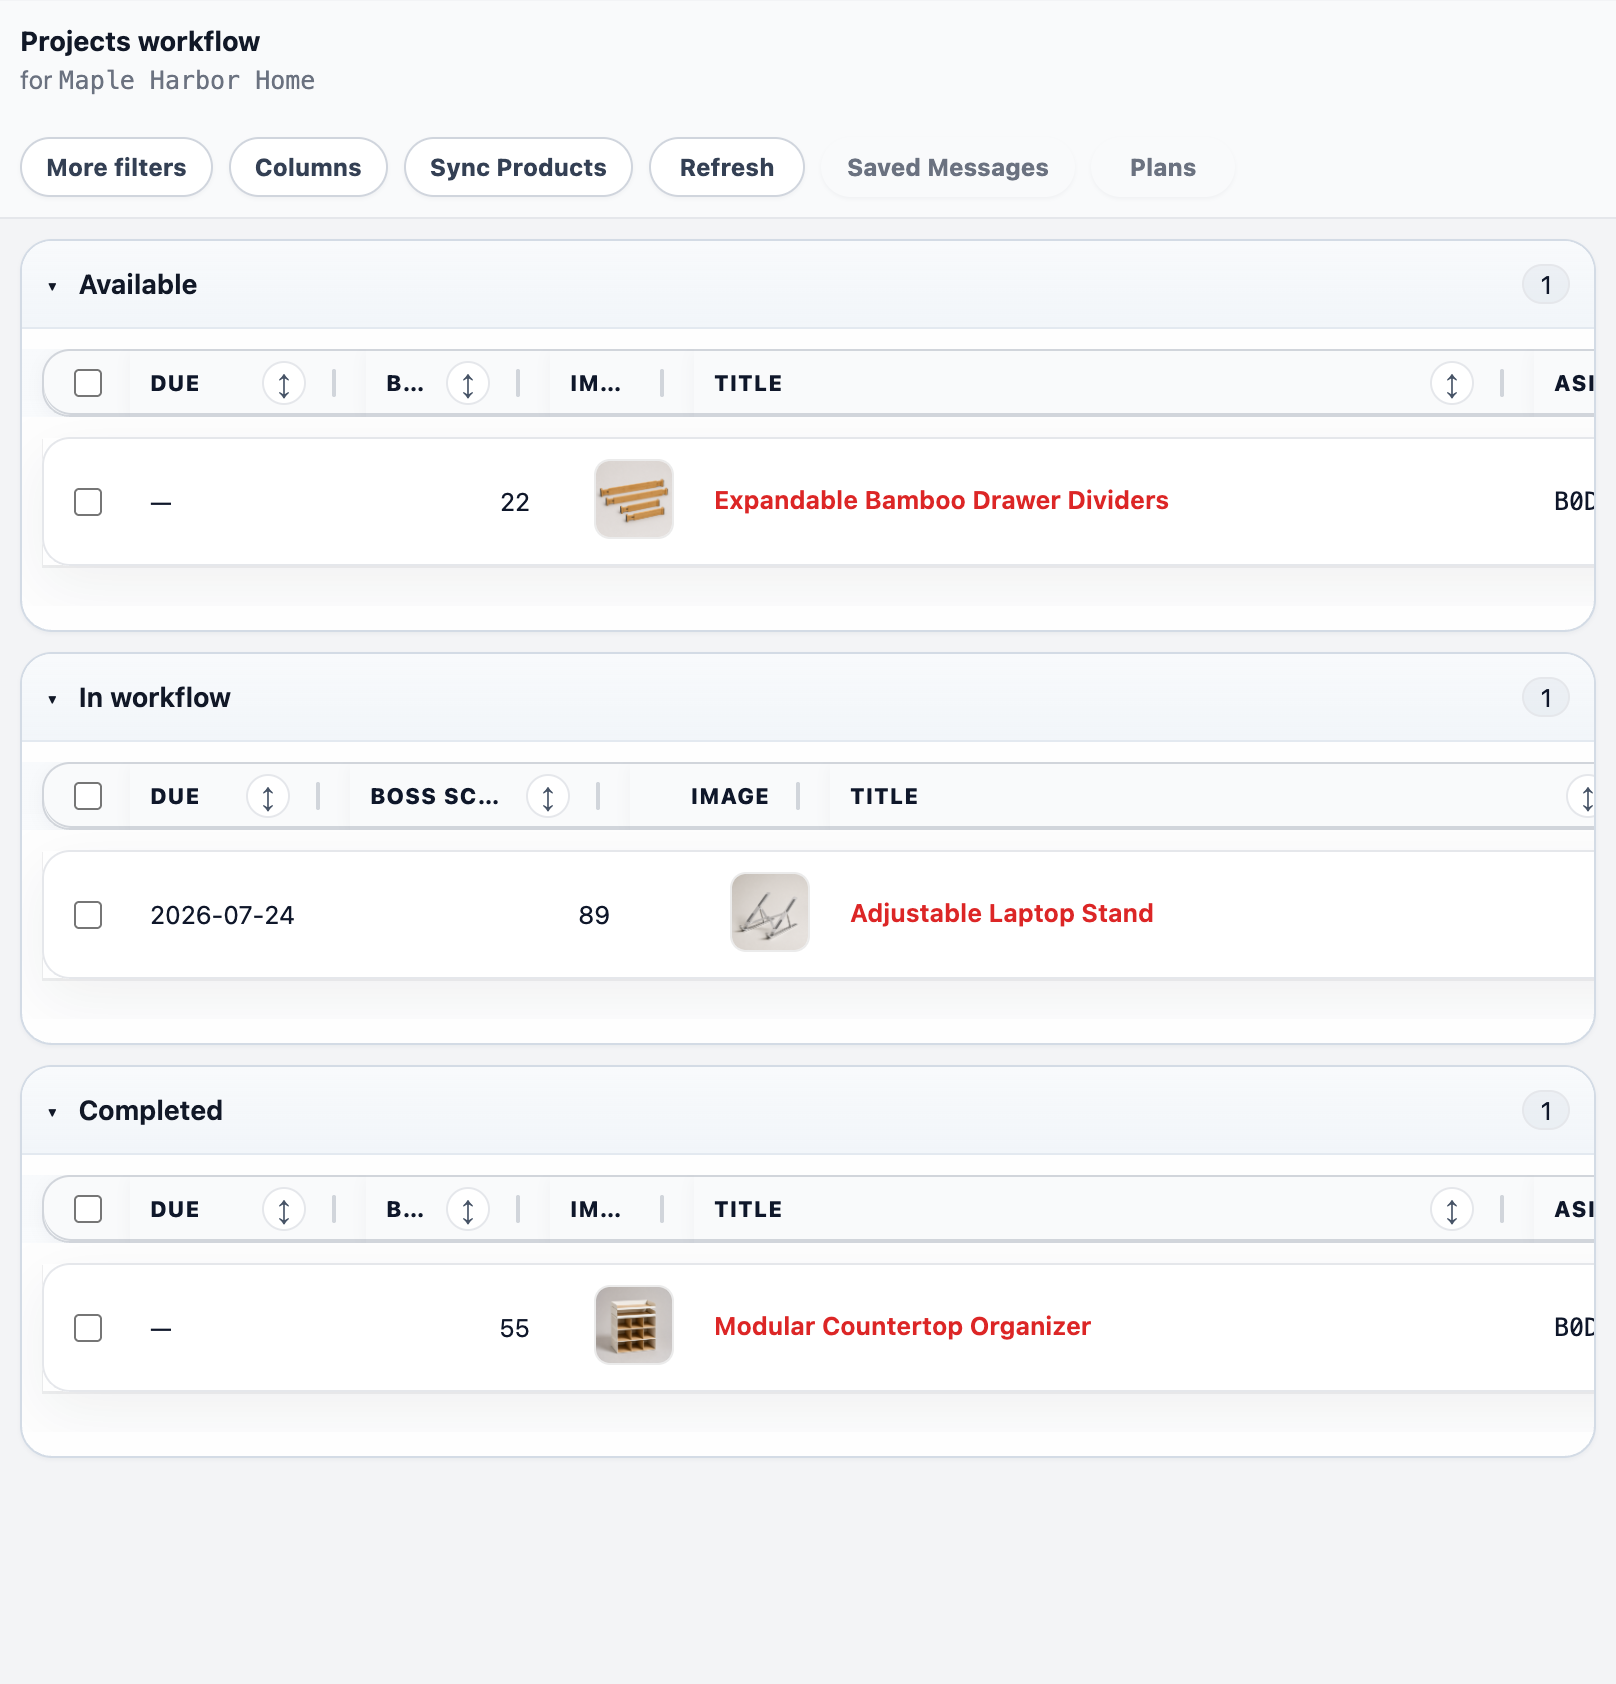Click the In workflow count badge

point(1546,698)
